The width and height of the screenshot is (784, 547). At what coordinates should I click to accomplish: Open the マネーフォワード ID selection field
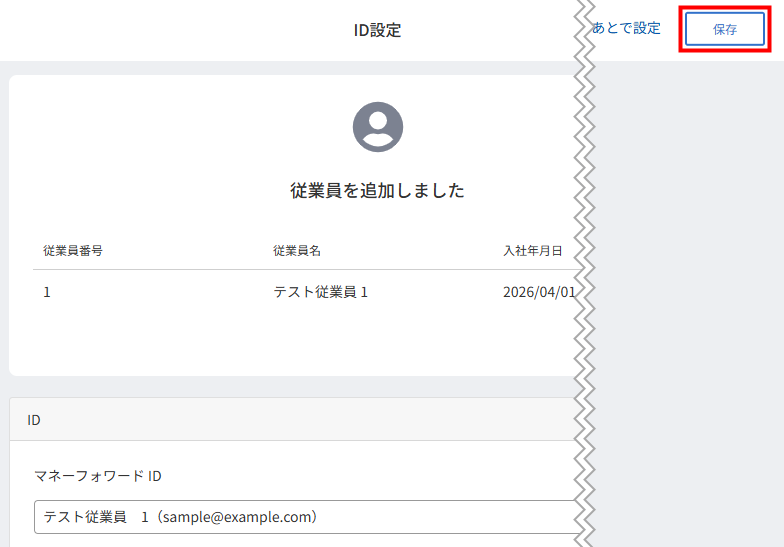pos(300,517)
